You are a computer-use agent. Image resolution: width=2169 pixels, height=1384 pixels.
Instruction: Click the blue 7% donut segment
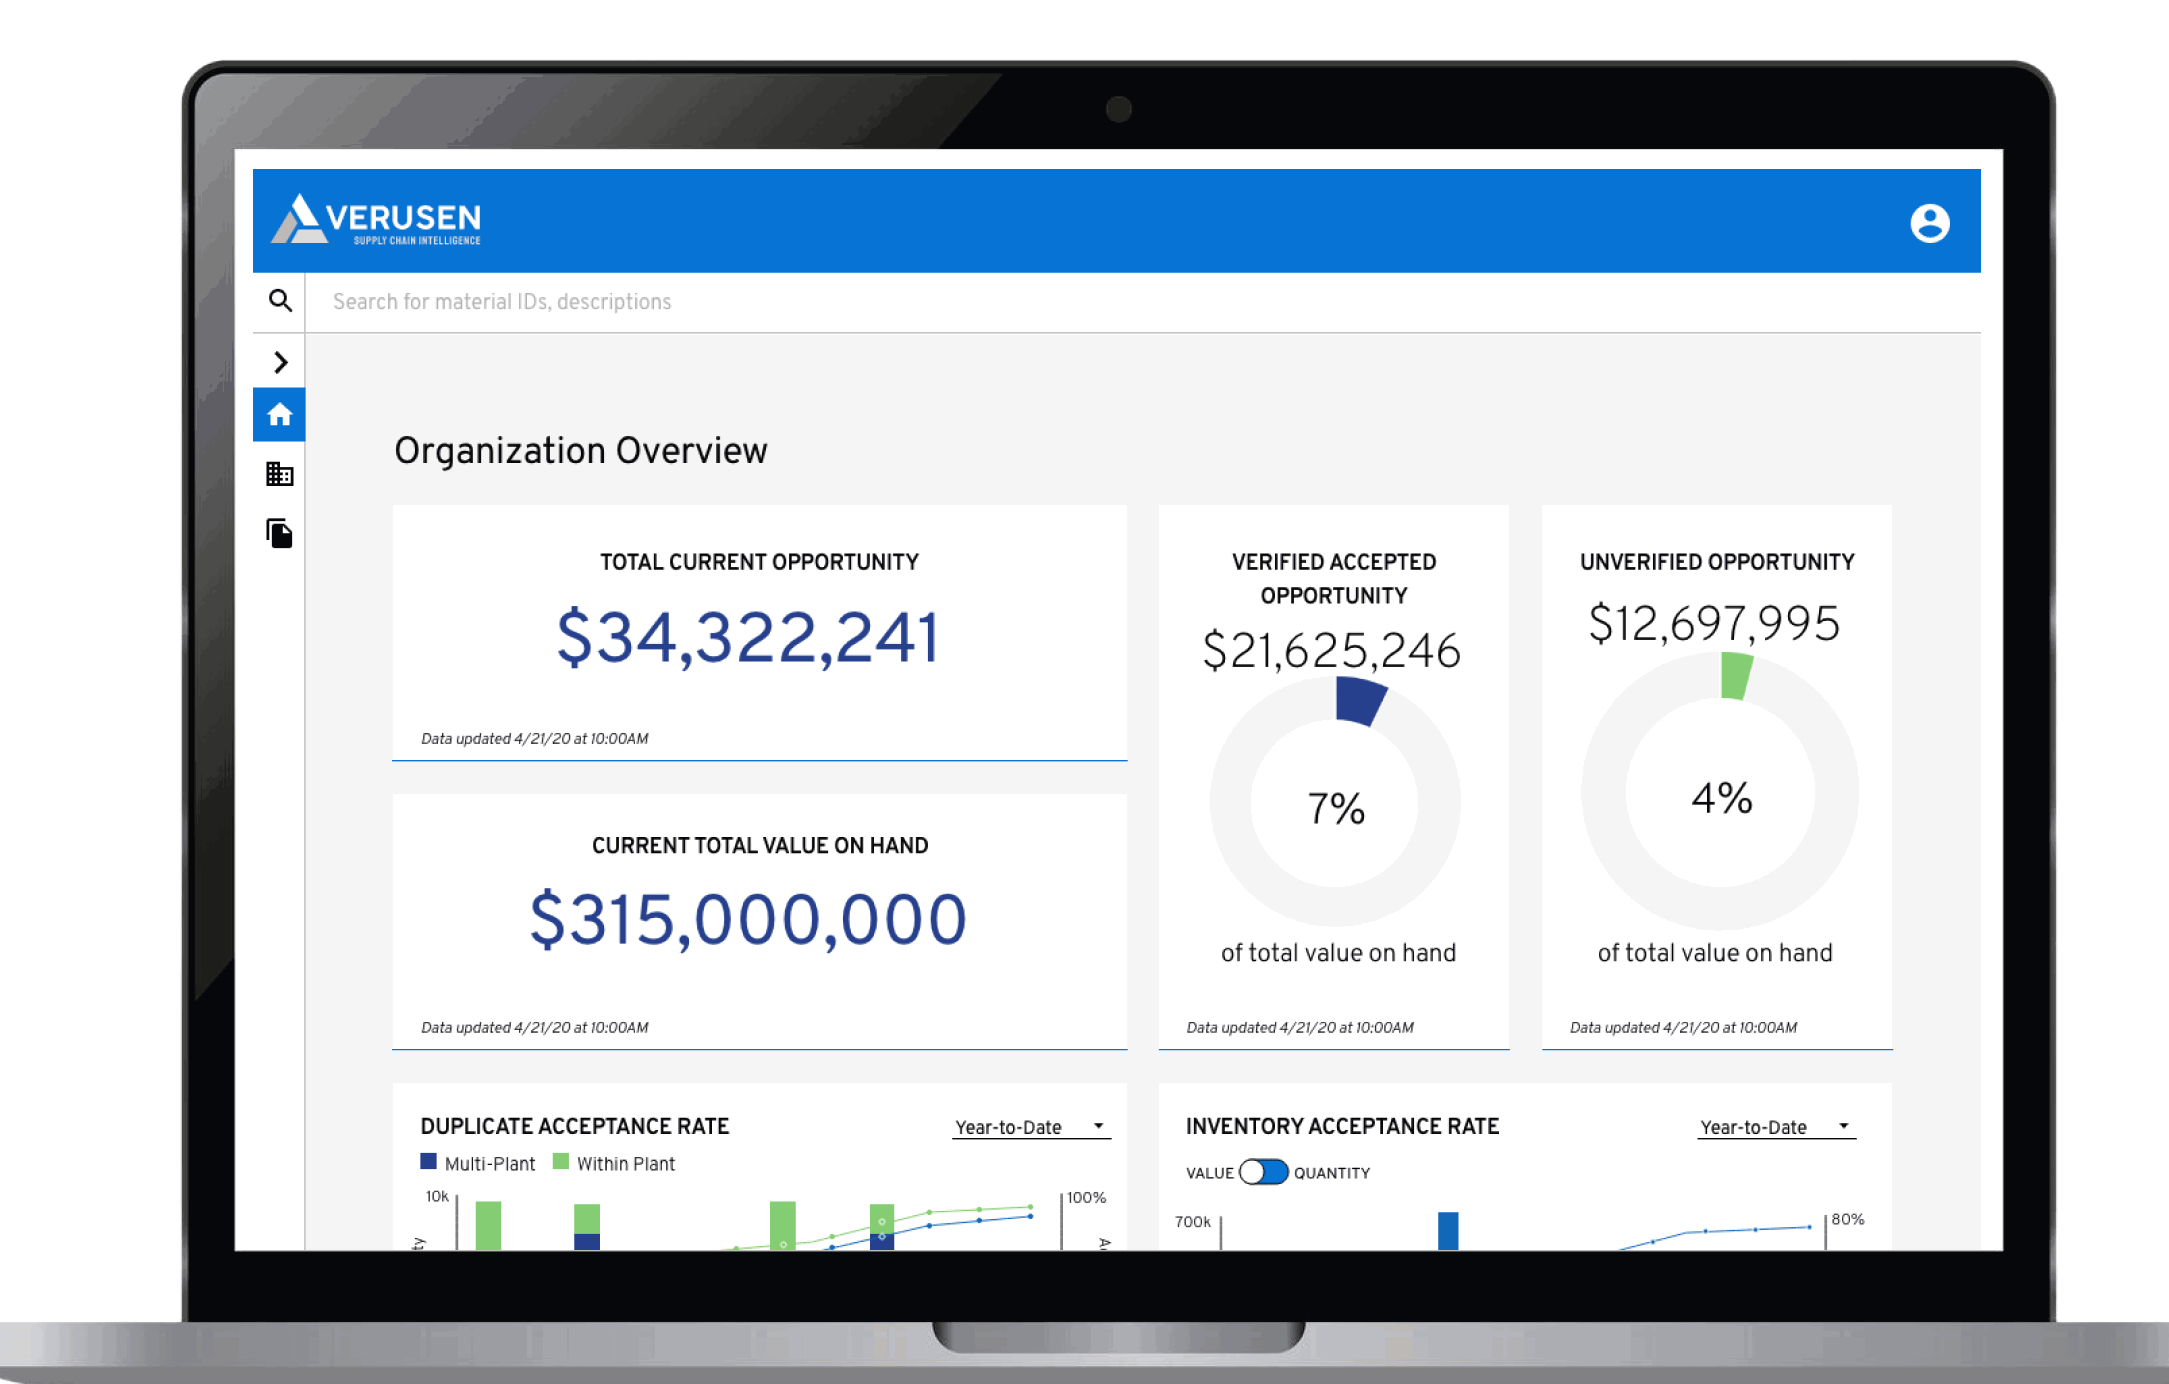point(1359,701)
